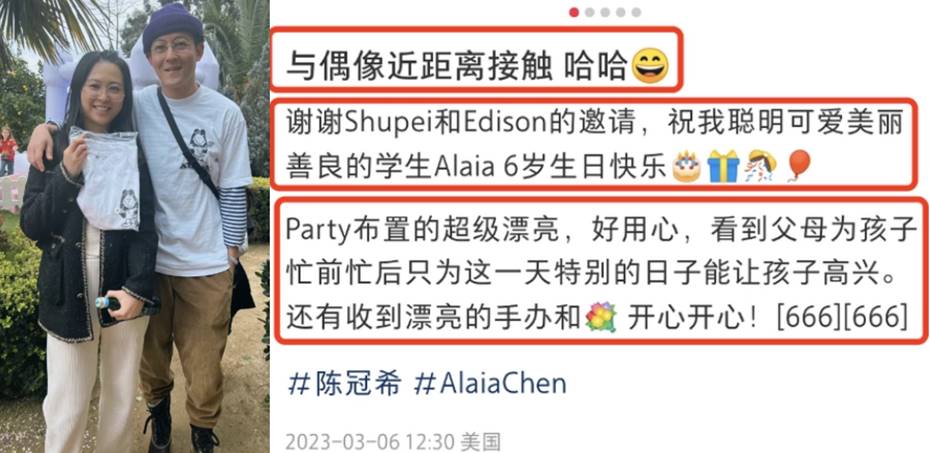Viewport: 930px width, 453px height.
Task: Click the birthday cake emoji
Action: pyautogui.click(x=686, y=167)
